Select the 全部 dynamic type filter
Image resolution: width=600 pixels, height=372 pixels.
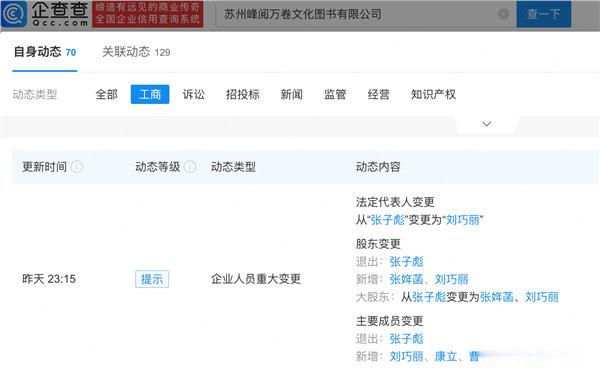(x=106, y=94)
